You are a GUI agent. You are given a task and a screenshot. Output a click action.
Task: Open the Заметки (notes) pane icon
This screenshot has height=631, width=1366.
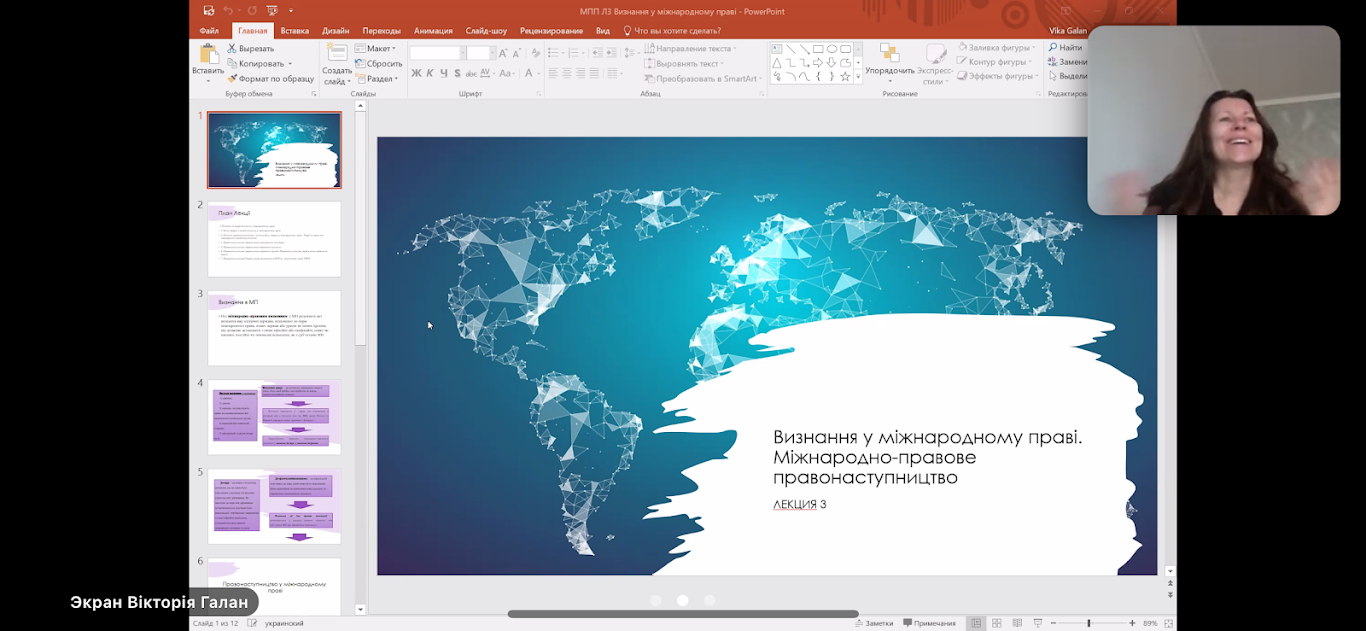point(872,622)
